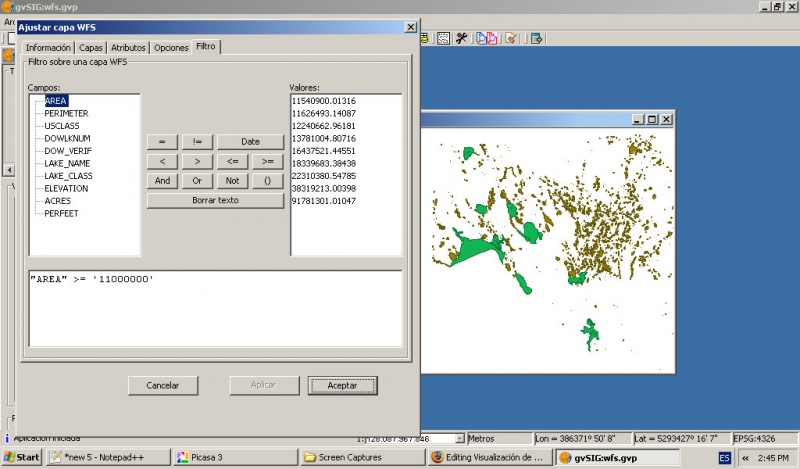Switch to Notepad++ in the taskbar
Screen dimensions: 800x469
pyautogui.click(x=107, y=457)
